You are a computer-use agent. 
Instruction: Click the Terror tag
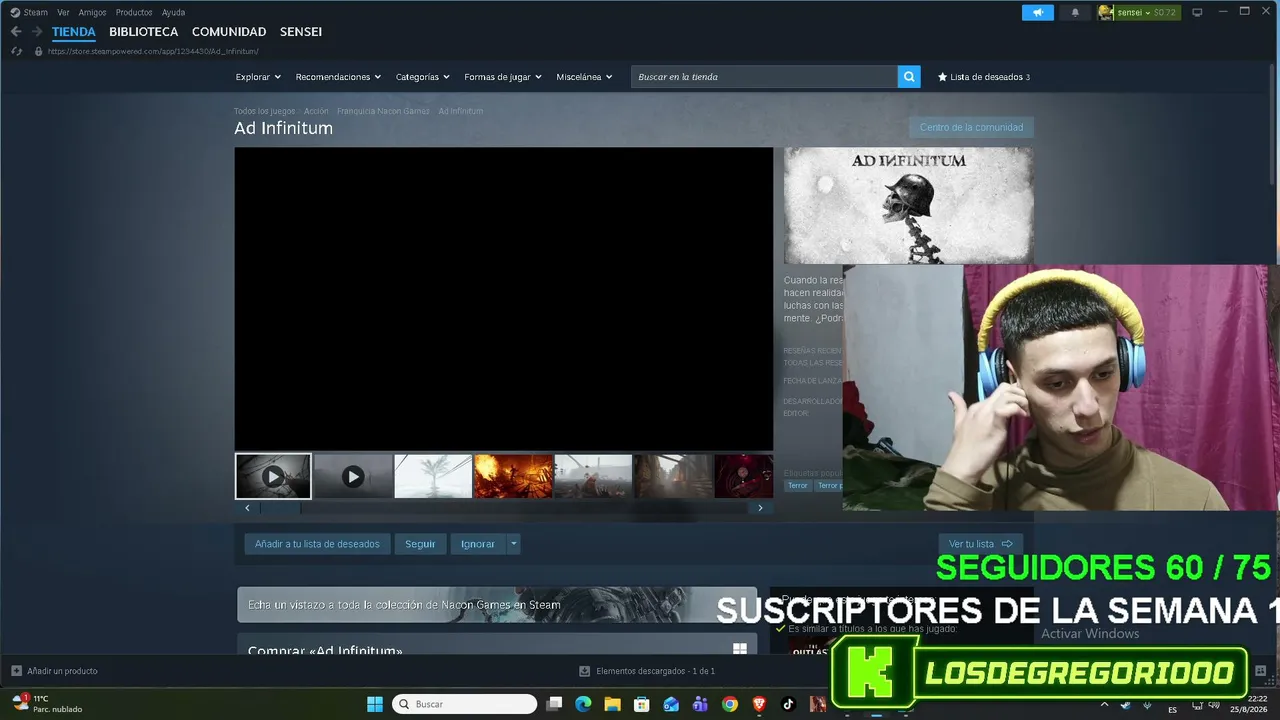pyautogui.click(x=797, y=486)
